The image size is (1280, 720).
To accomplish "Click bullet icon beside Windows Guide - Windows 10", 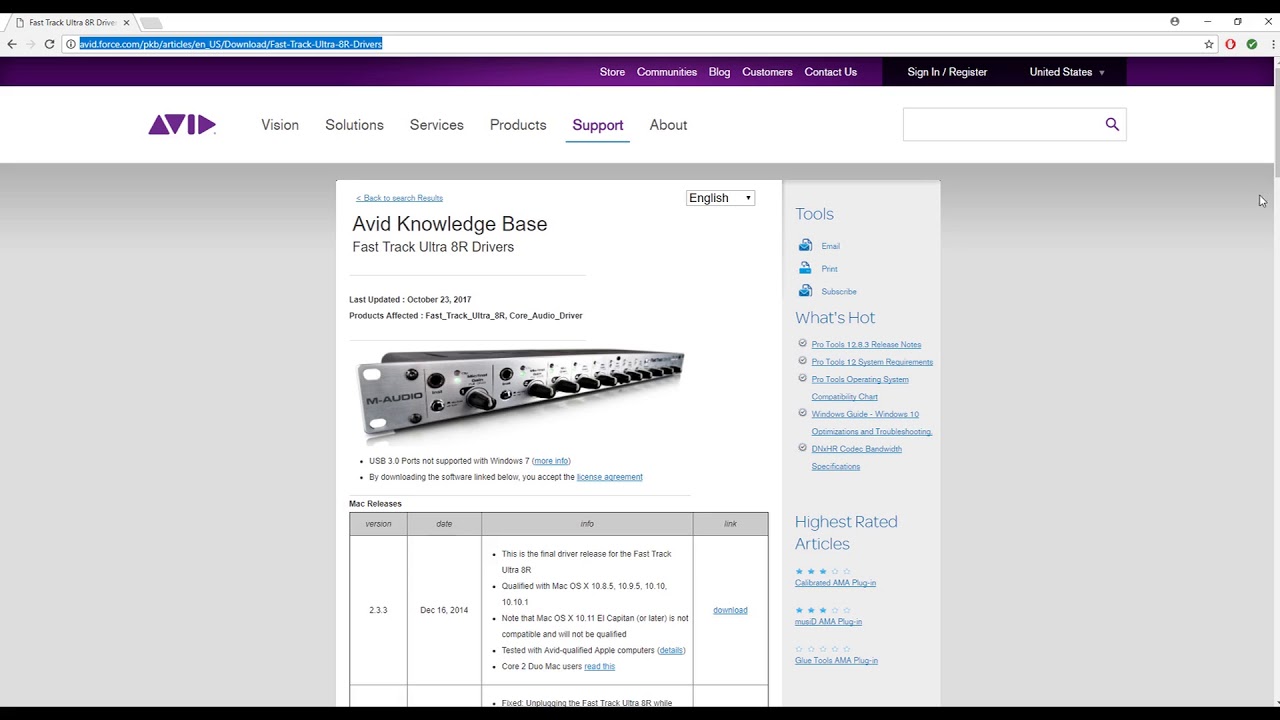I will coord(802,412).
